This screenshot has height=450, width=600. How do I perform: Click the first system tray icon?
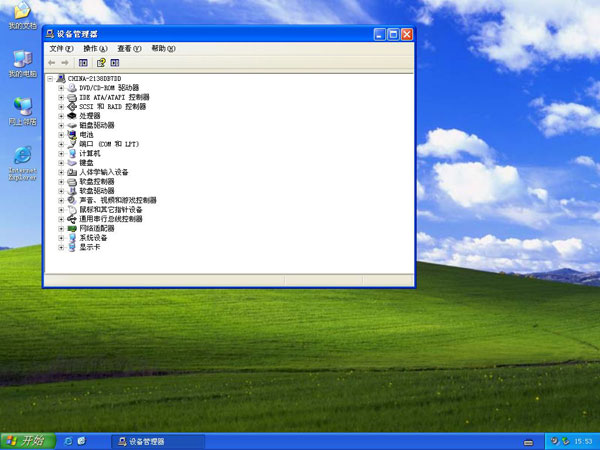[x=554, y=441]
